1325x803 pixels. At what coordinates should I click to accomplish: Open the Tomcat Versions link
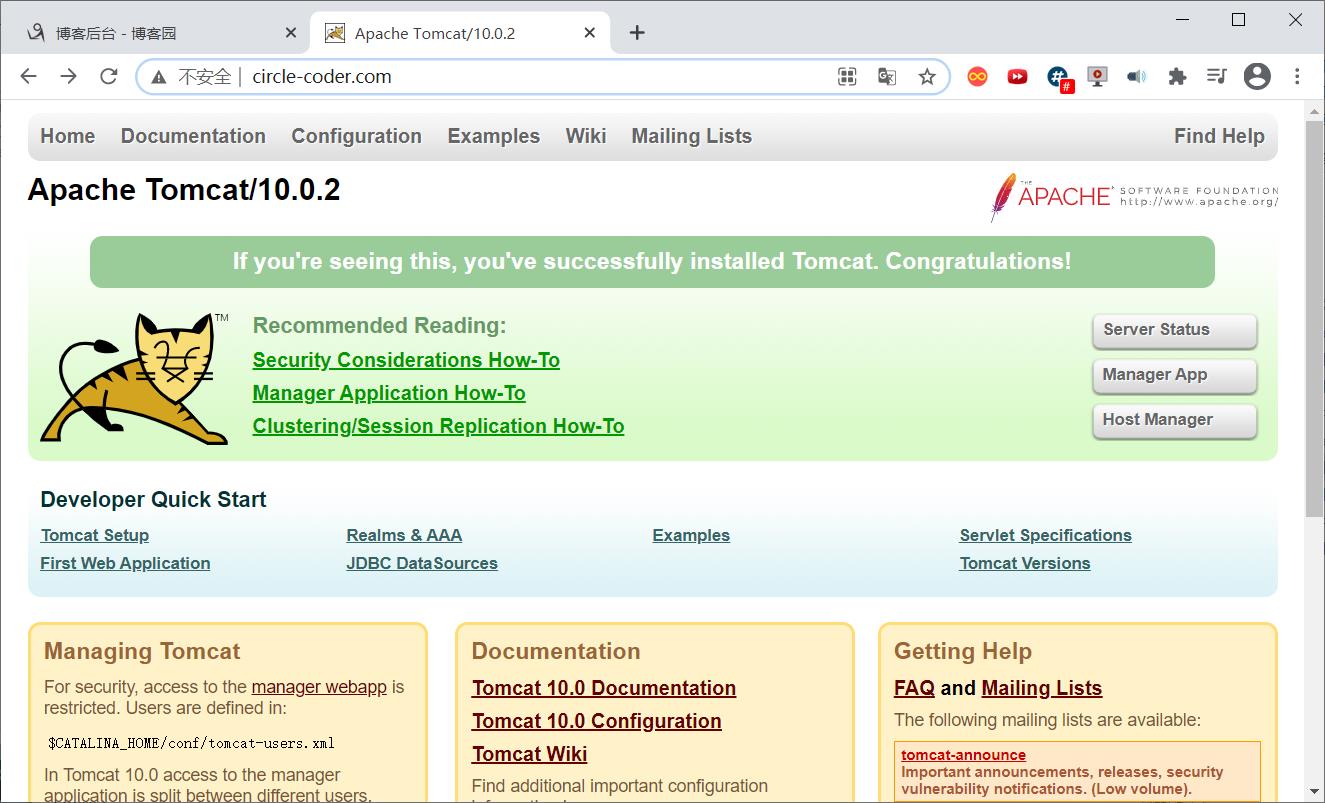(x=1025, y=563)
